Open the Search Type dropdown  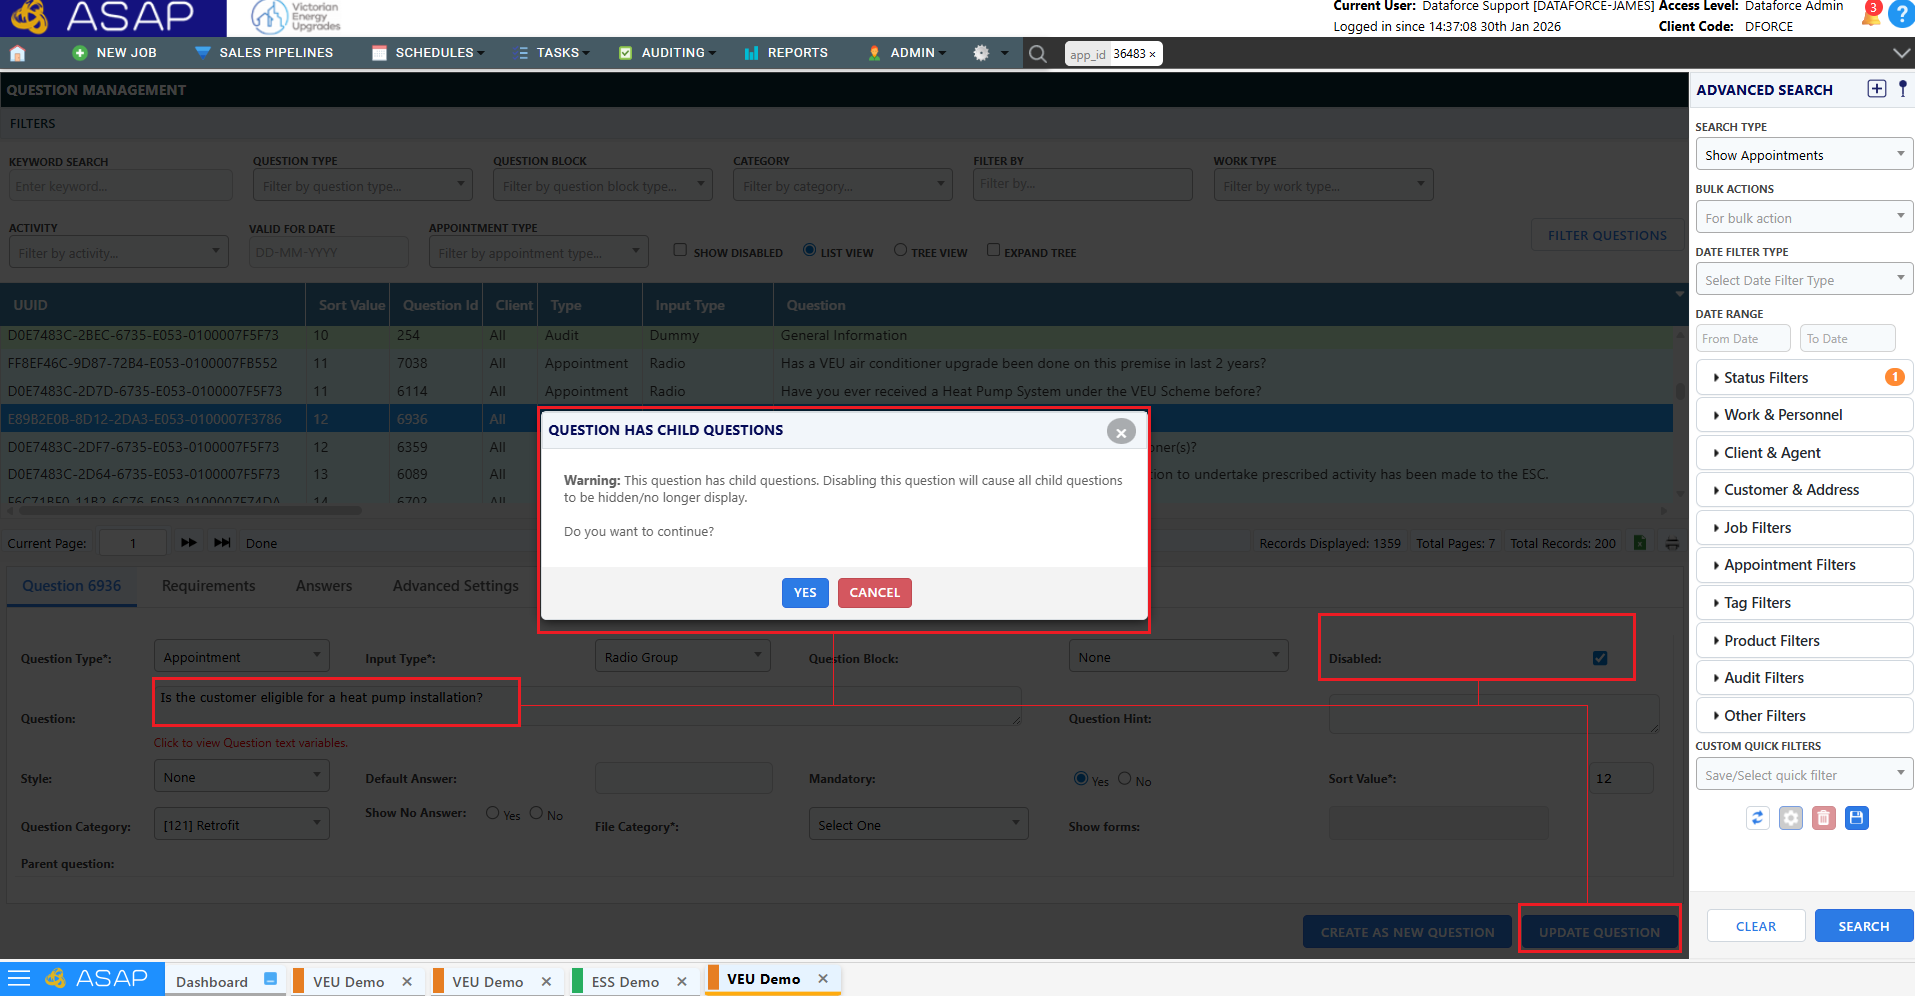1804,155
